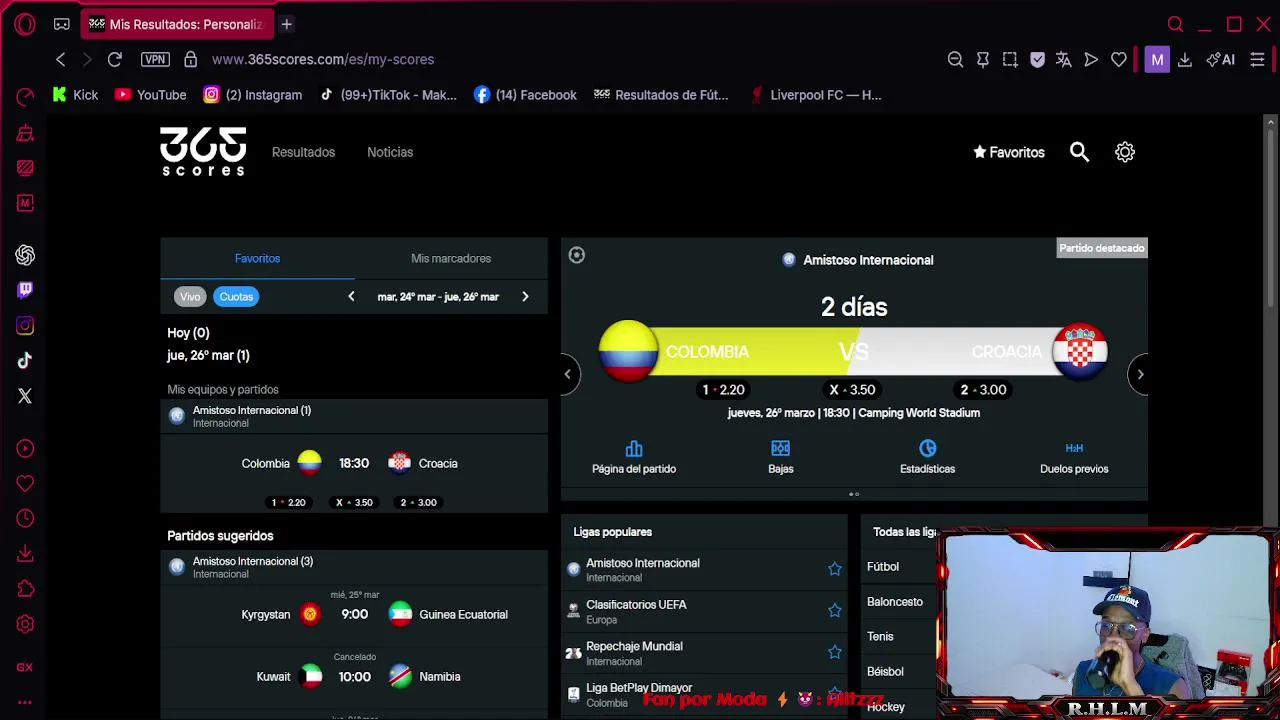Viewport: 1280px width, 720px height.
Task: Open Favoritos with star in header
Action: [1009, 152]
